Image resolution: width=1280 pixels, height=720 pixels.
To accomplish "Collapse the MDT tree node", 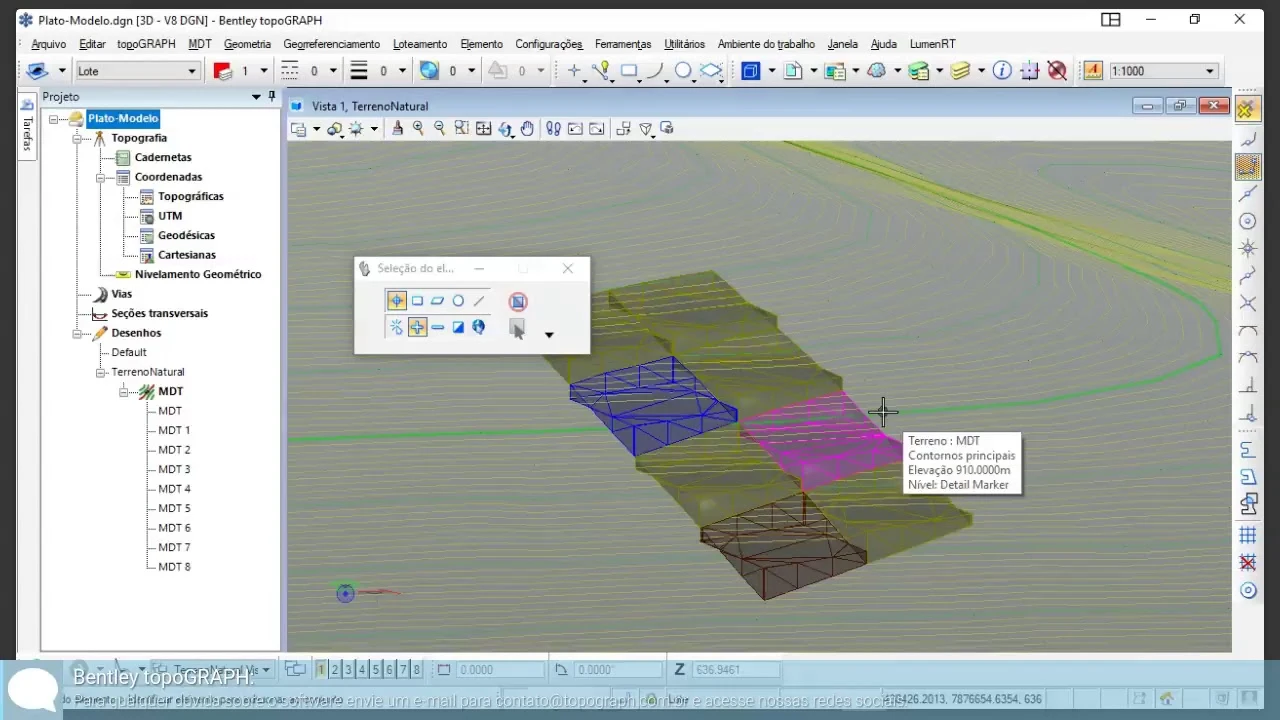I will (x=124, y=392).
